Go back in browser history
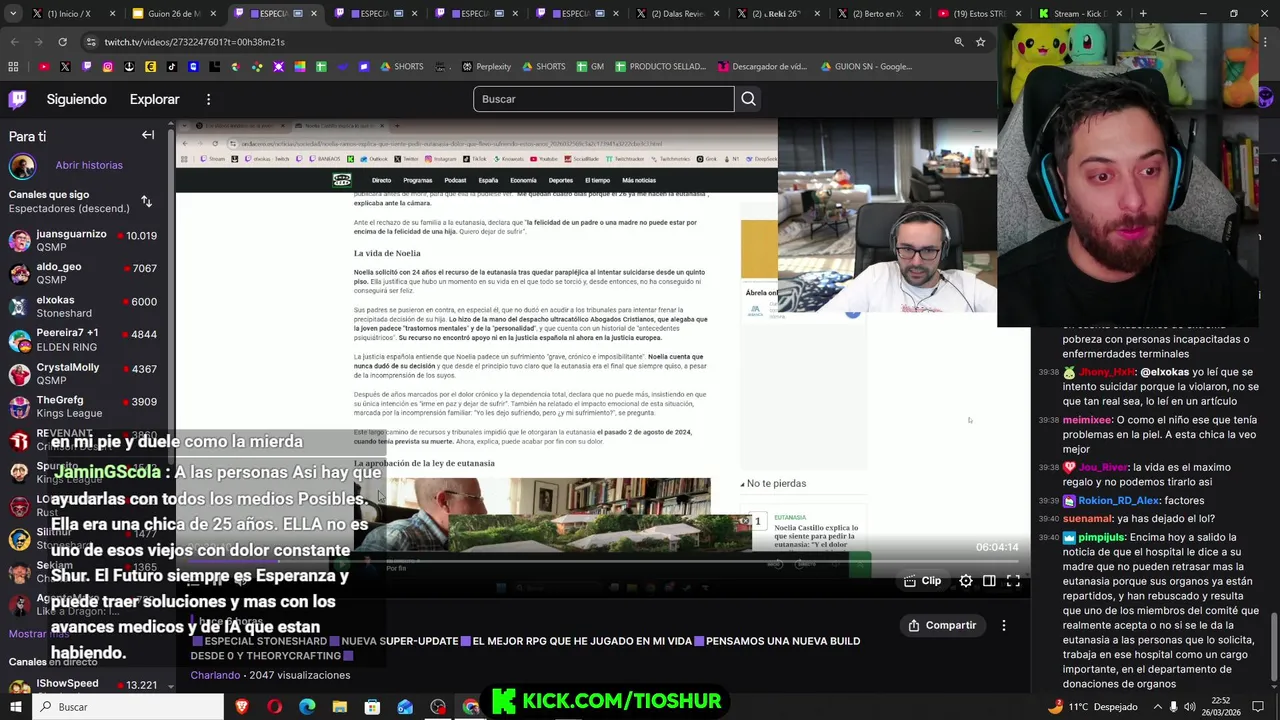Screen dimensions: 1280x720 point(14,42)
